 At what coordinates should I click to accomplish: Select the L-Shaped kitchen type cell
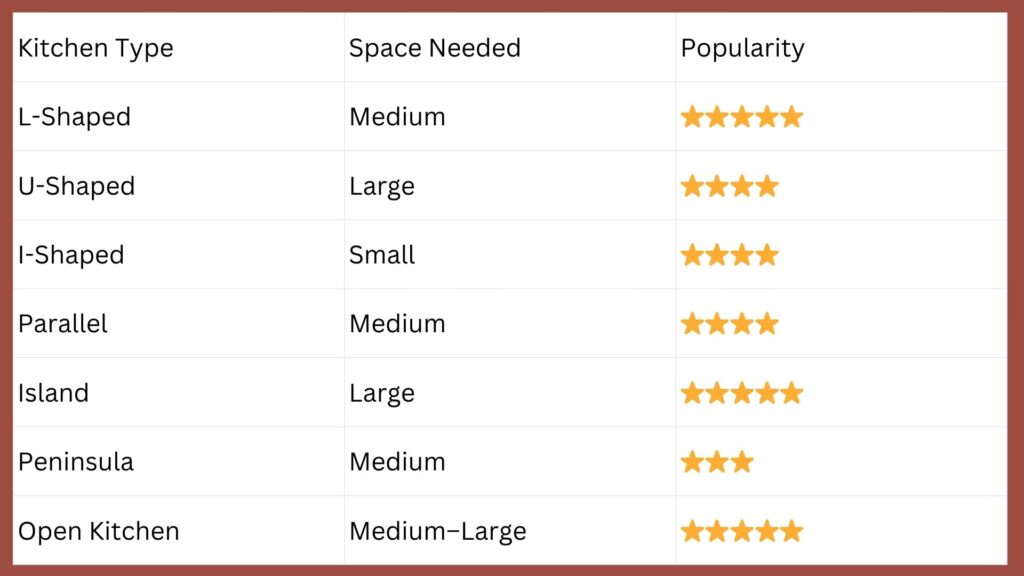click(x=74, y=117)
